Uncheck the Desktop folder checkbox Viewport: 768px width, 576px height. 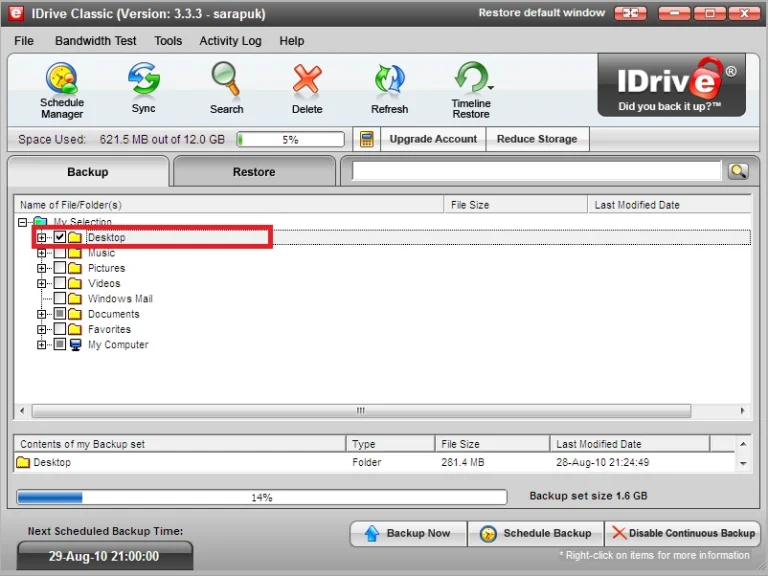(x=60, y=237)
